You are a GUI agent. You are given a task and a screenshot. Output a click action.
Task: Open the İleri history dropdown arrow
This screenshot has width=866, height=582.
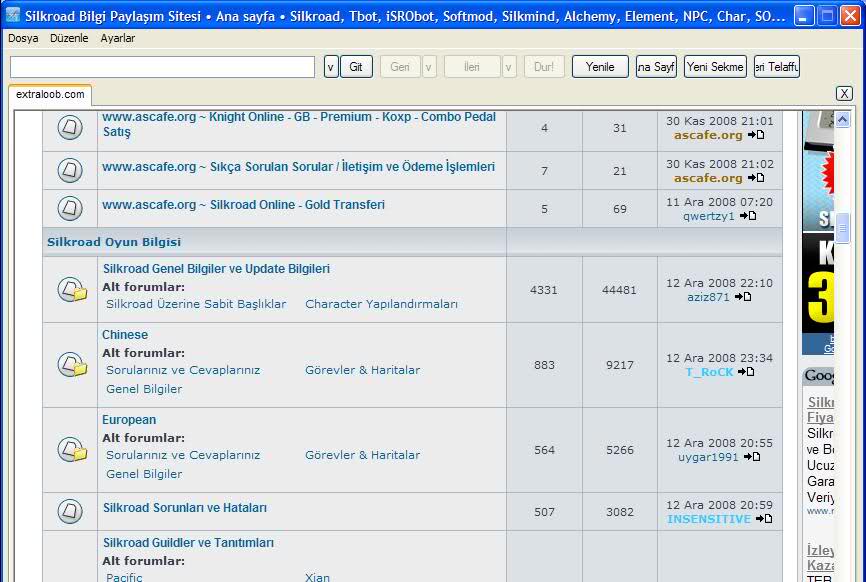click(x=509, y=67)
